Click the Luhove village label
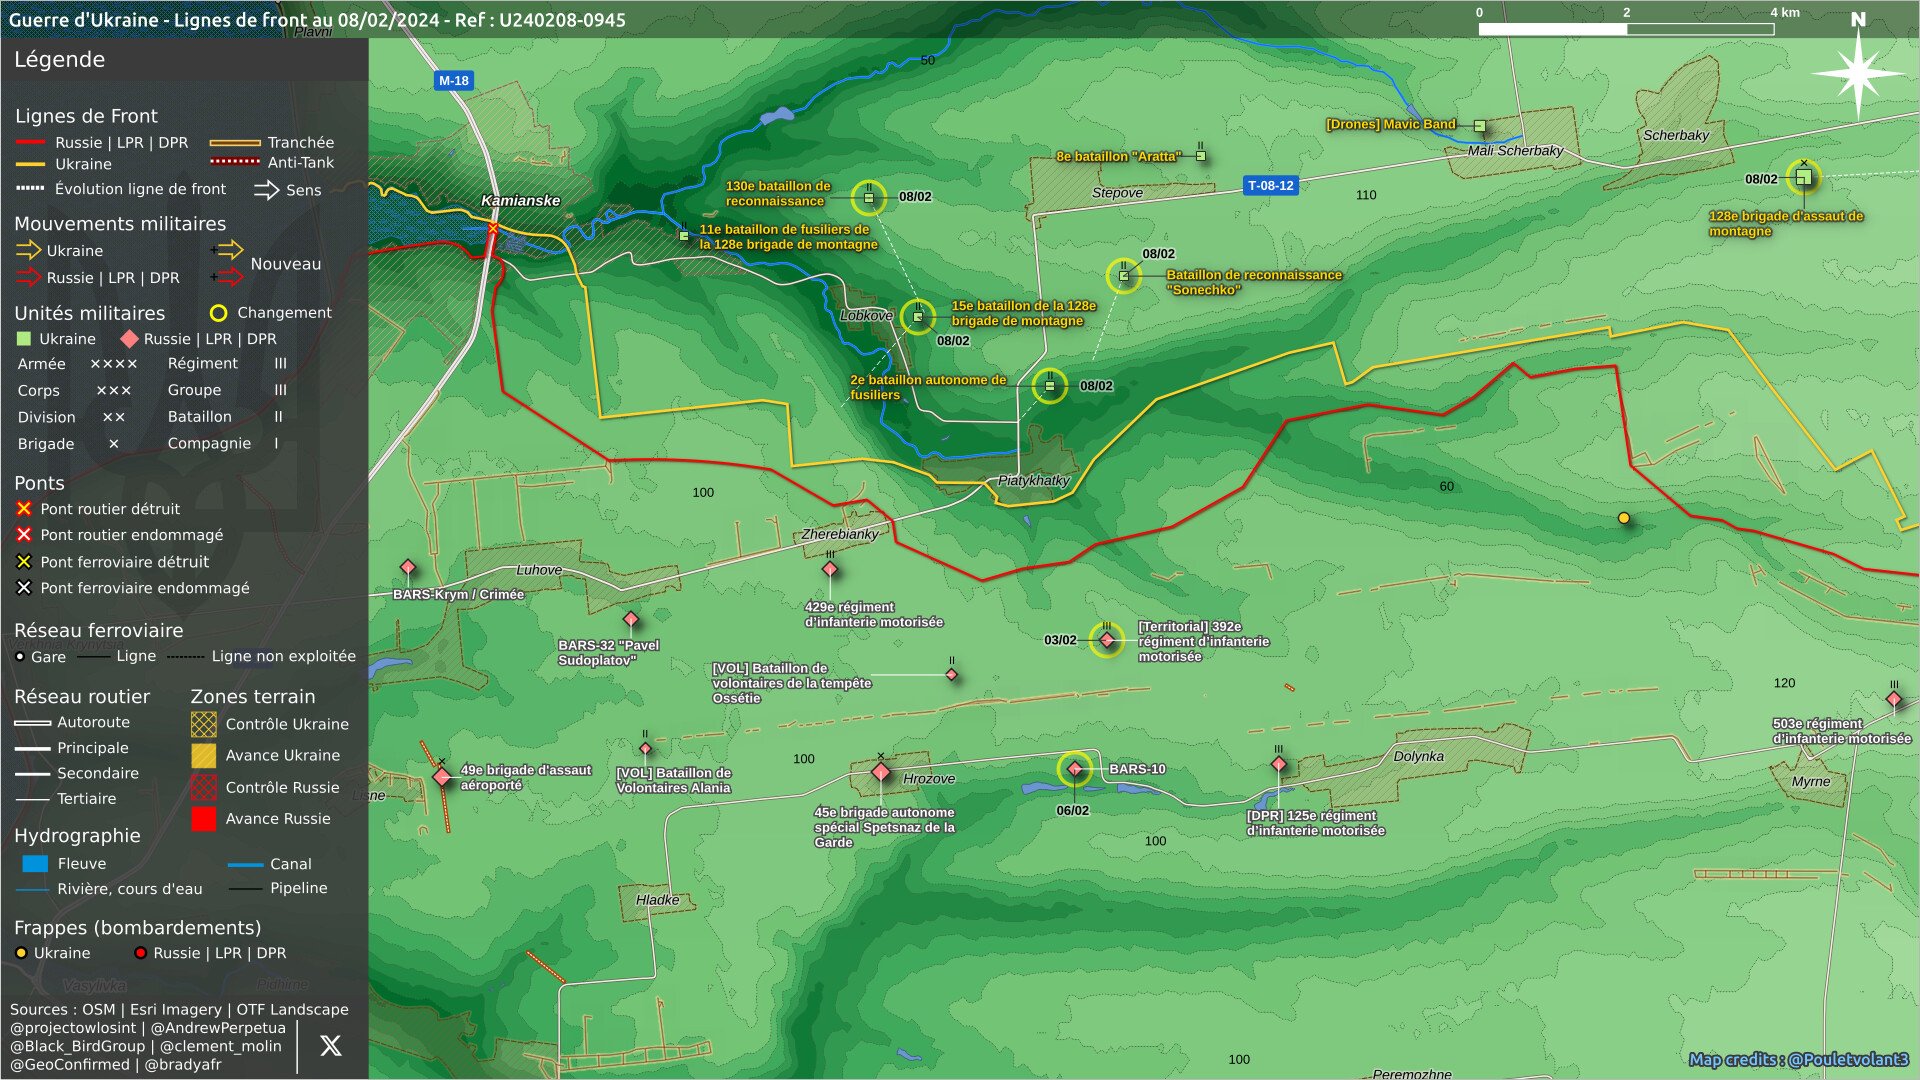1920x1080 pixels. [539, 570]
